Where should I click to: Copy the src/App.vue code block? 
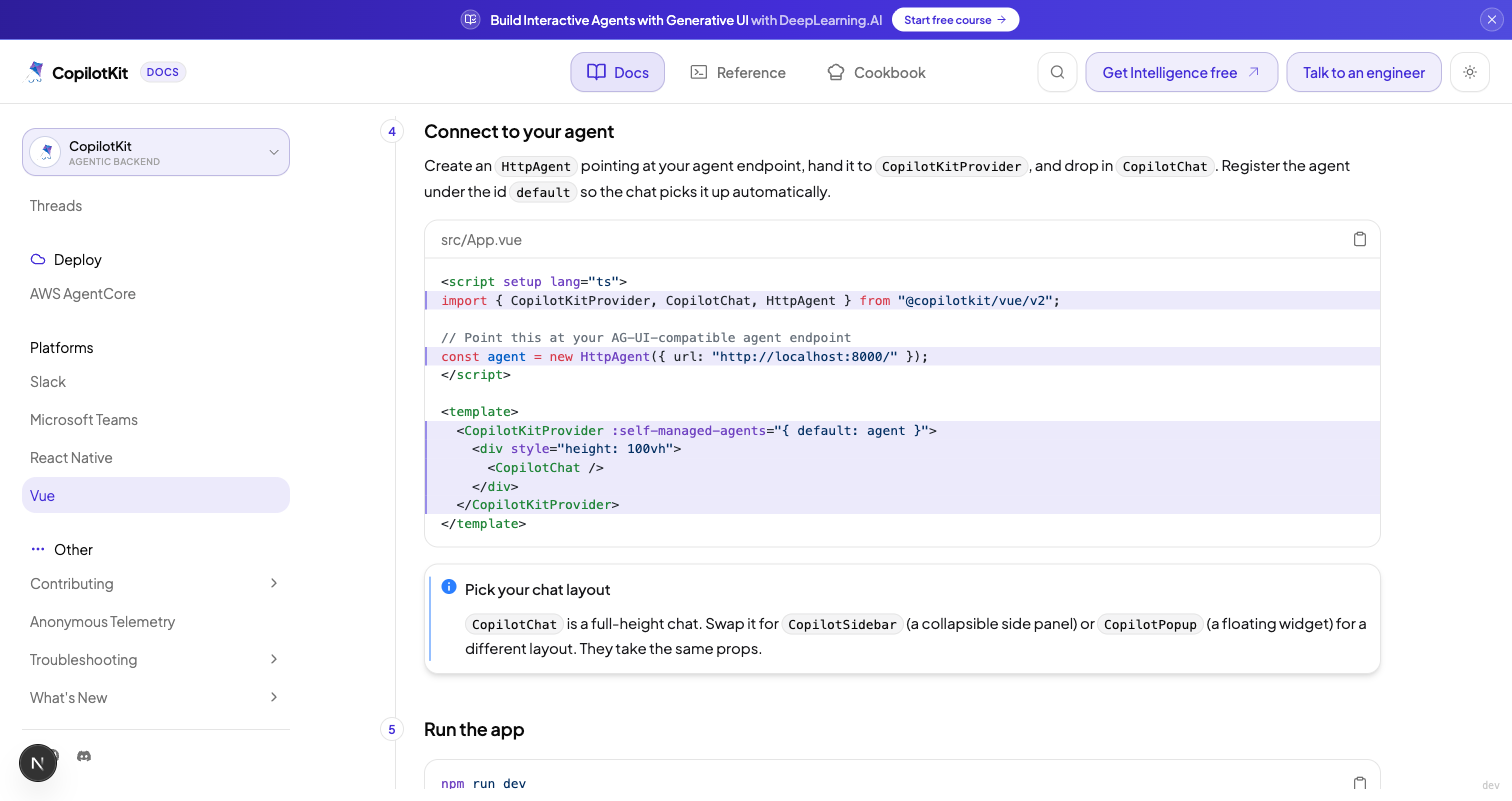[1359, 239]
